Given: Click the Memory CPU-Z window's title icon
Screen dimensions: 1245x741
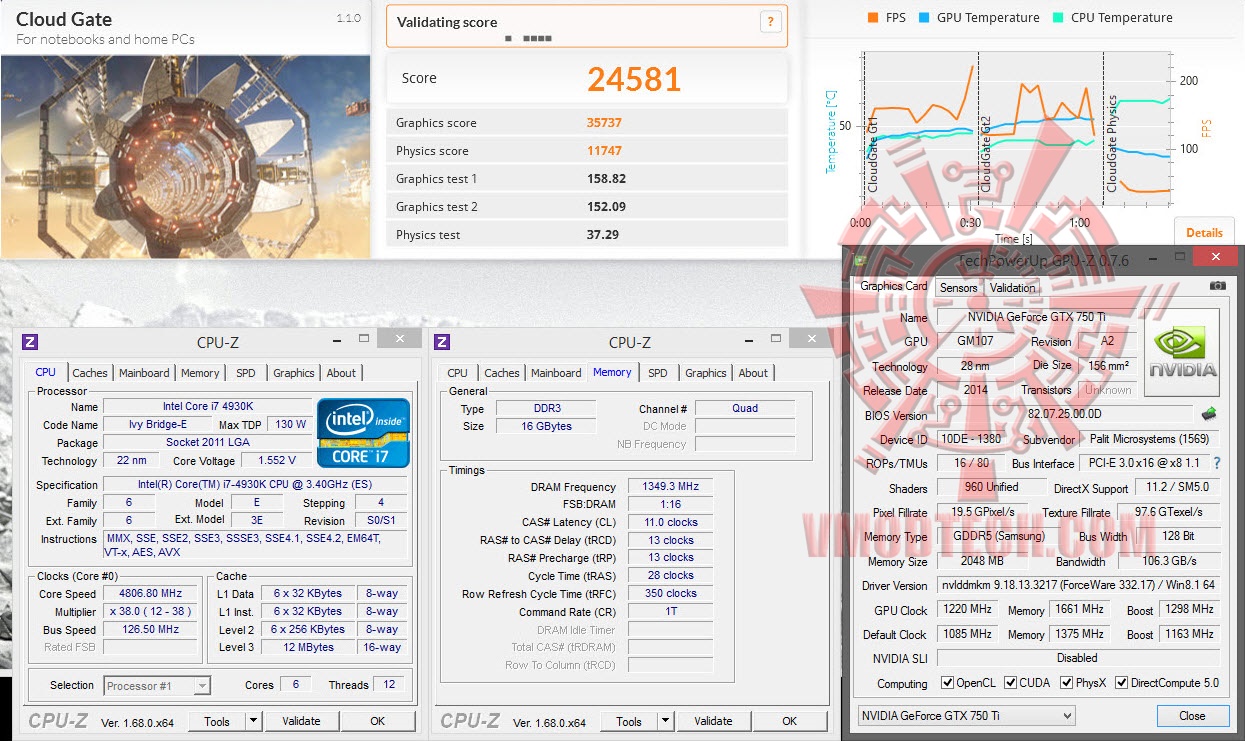Looking at the screenshot, I should (442, 342).
